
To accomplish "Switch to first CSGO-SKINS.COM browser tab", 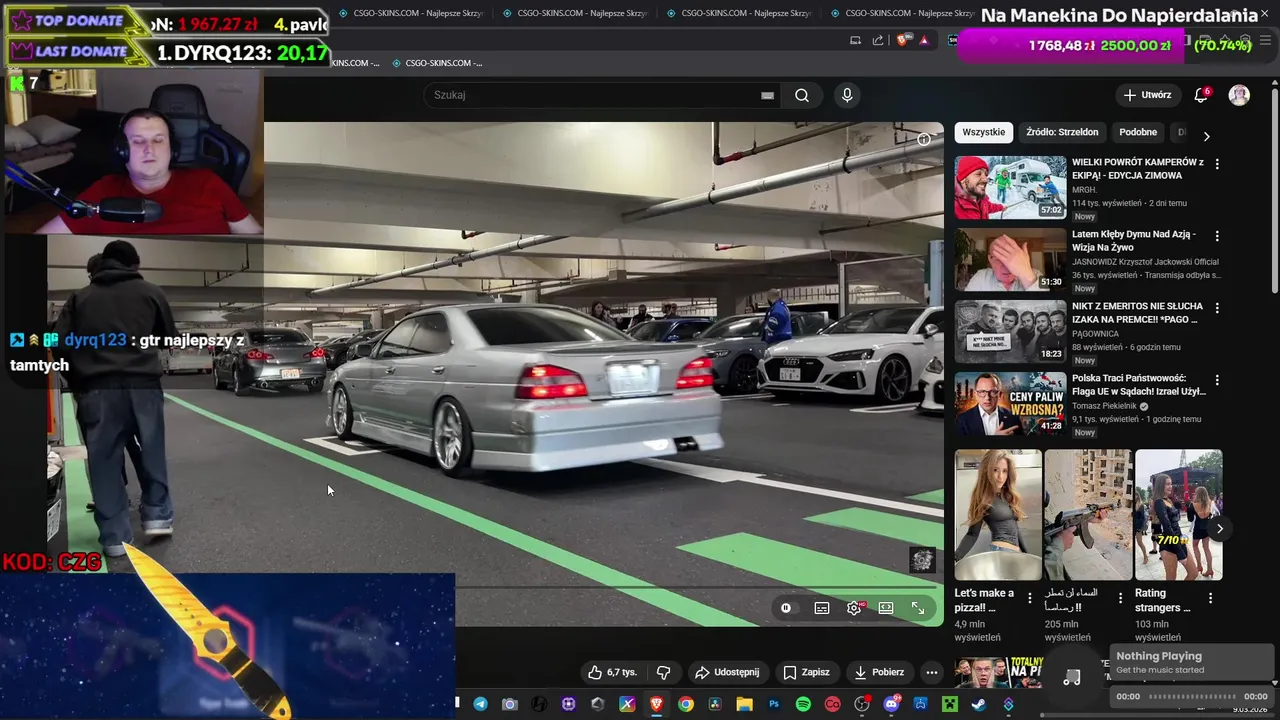I will click(411, 13).
